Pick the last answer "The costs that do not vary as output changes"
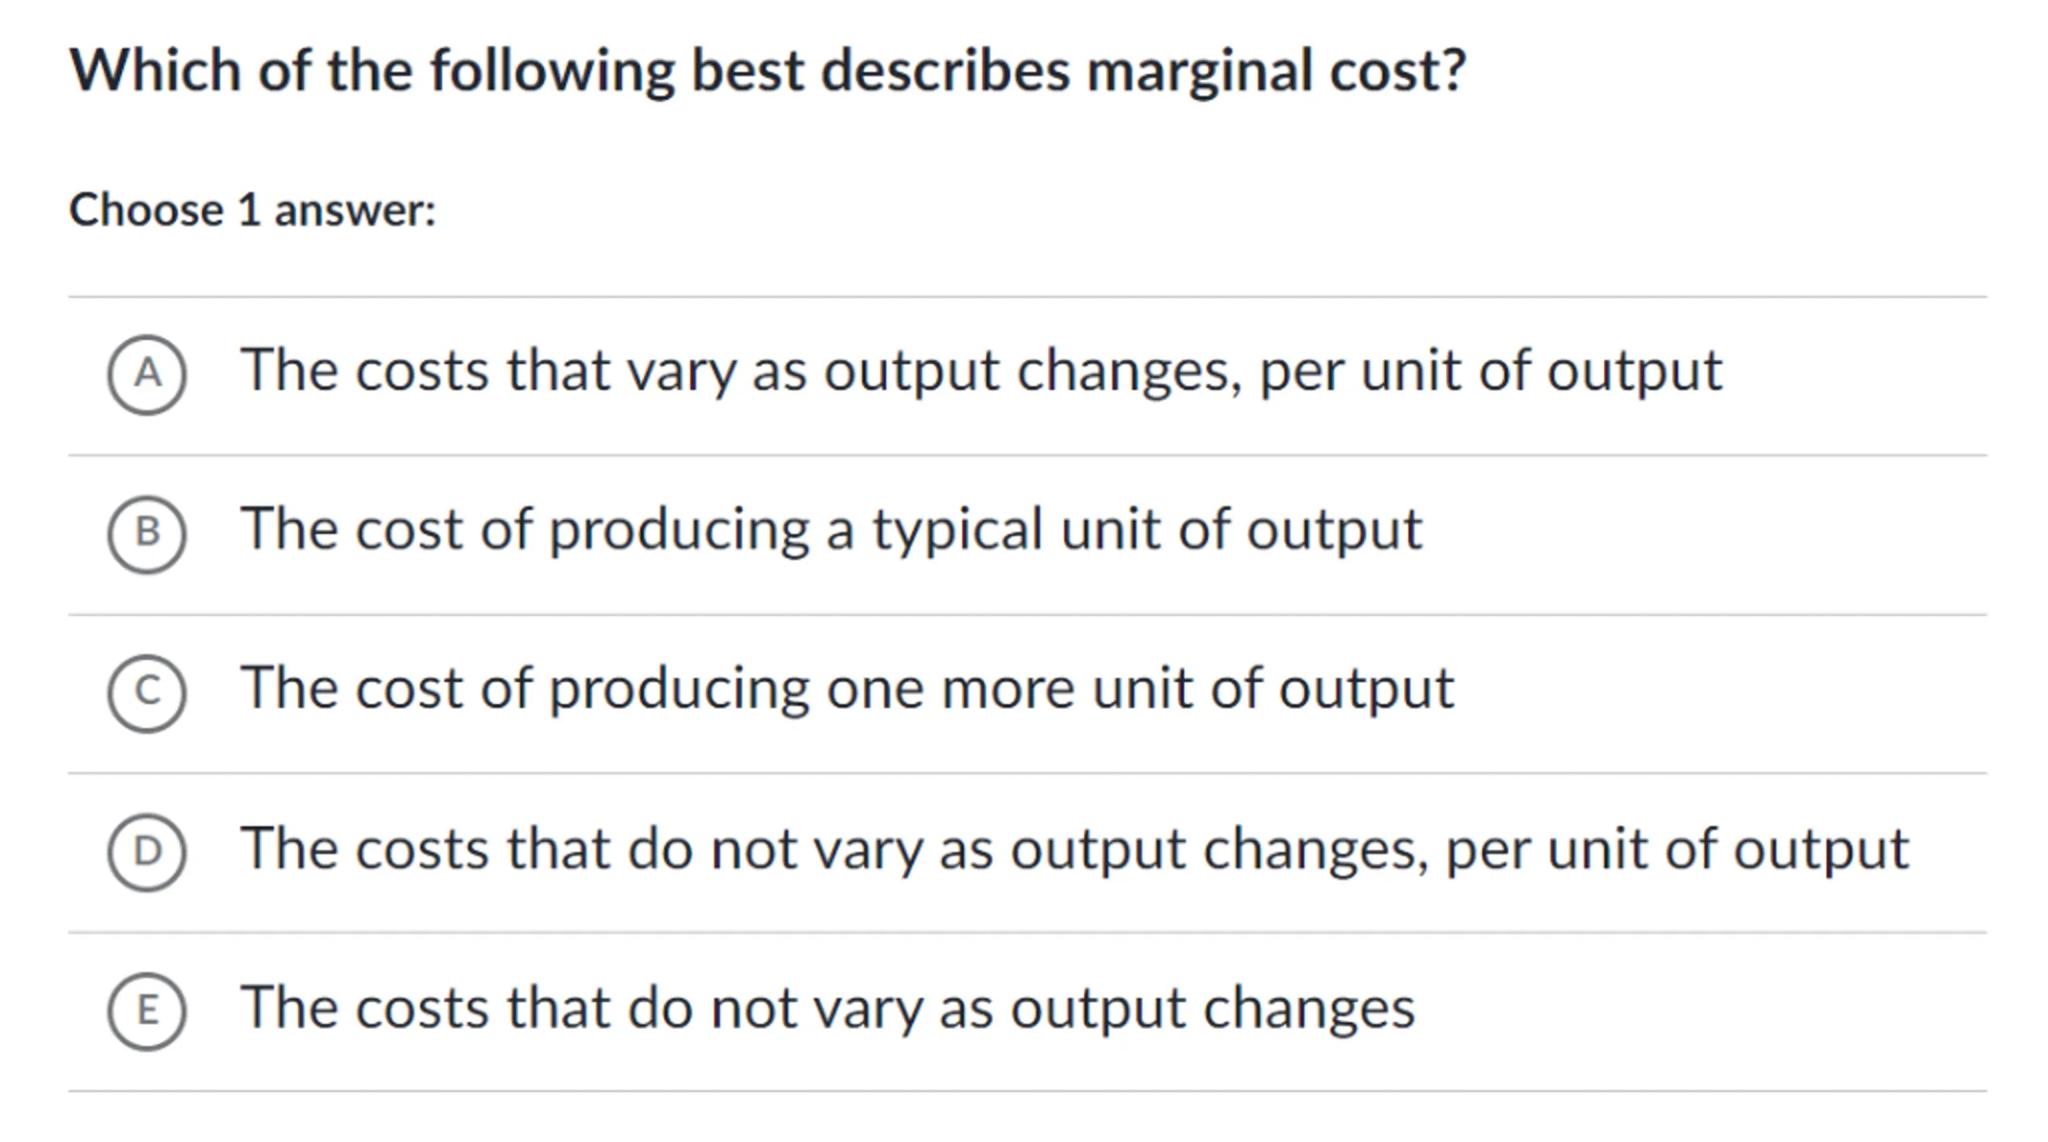Screen dimensions: 2048x1142 coord(827,1007)
